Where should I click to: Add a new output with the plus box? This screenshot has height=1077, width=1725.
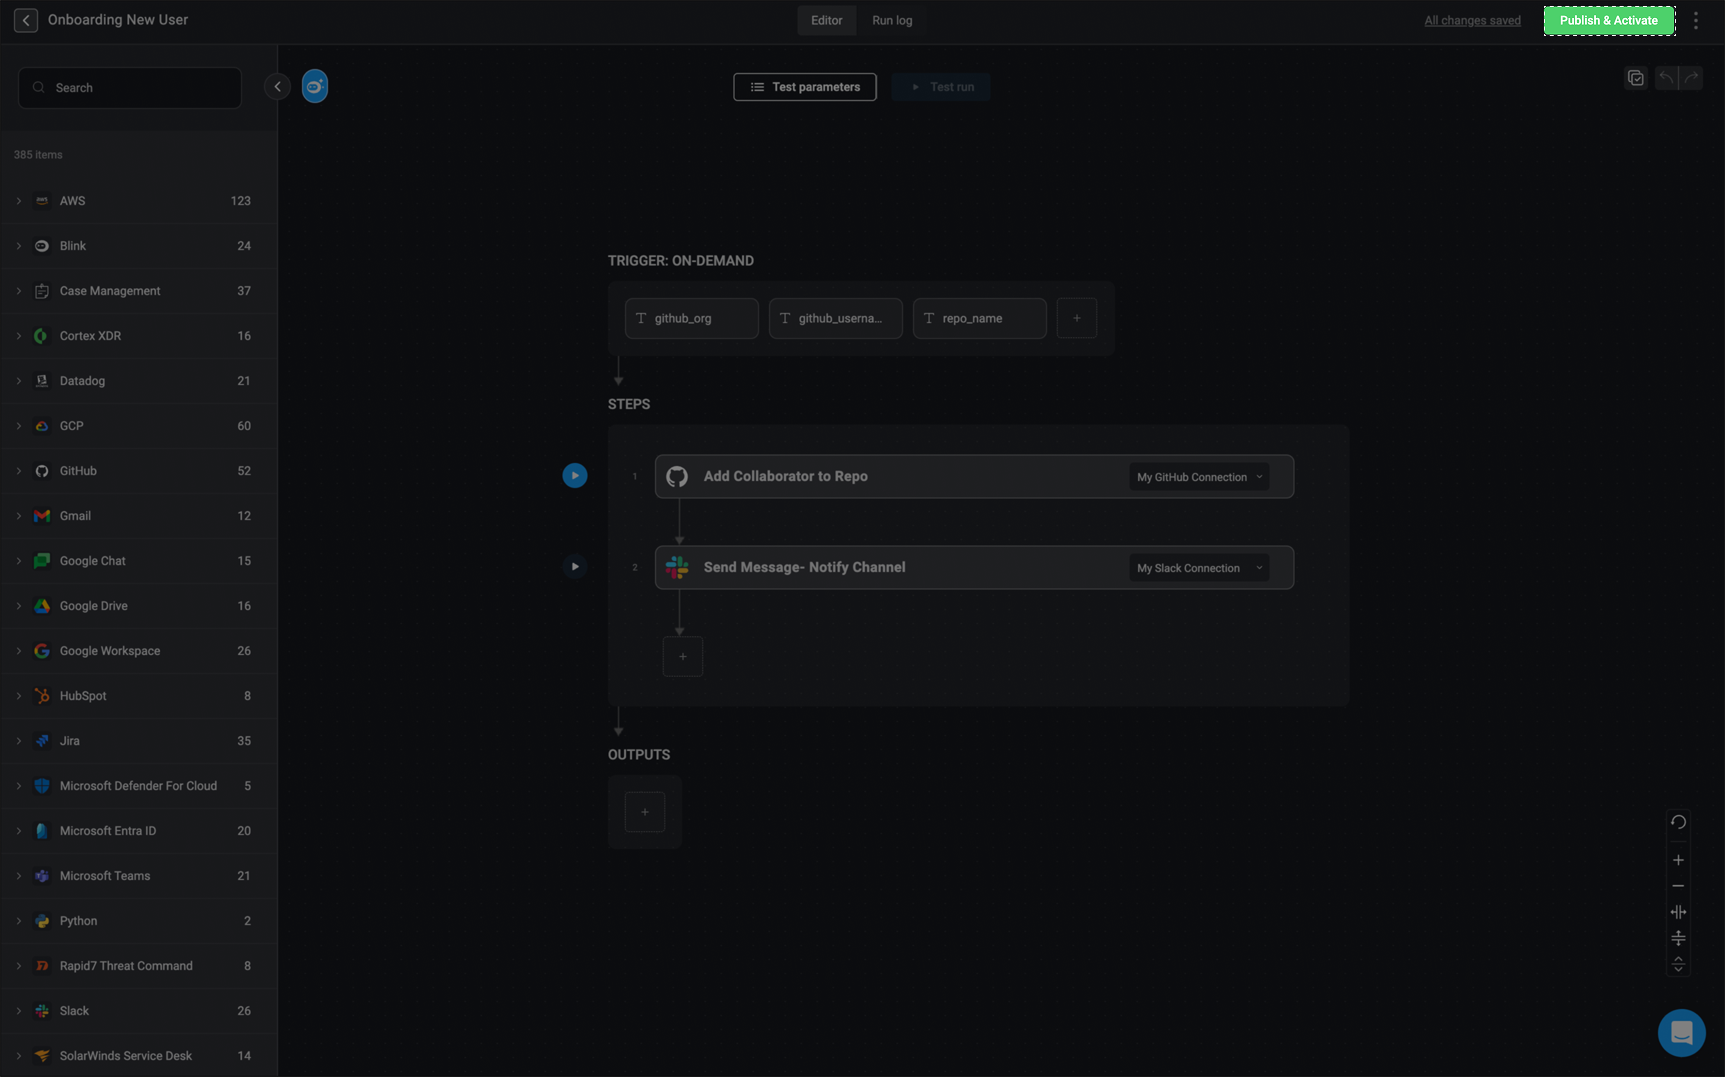[x=645, y=812]
